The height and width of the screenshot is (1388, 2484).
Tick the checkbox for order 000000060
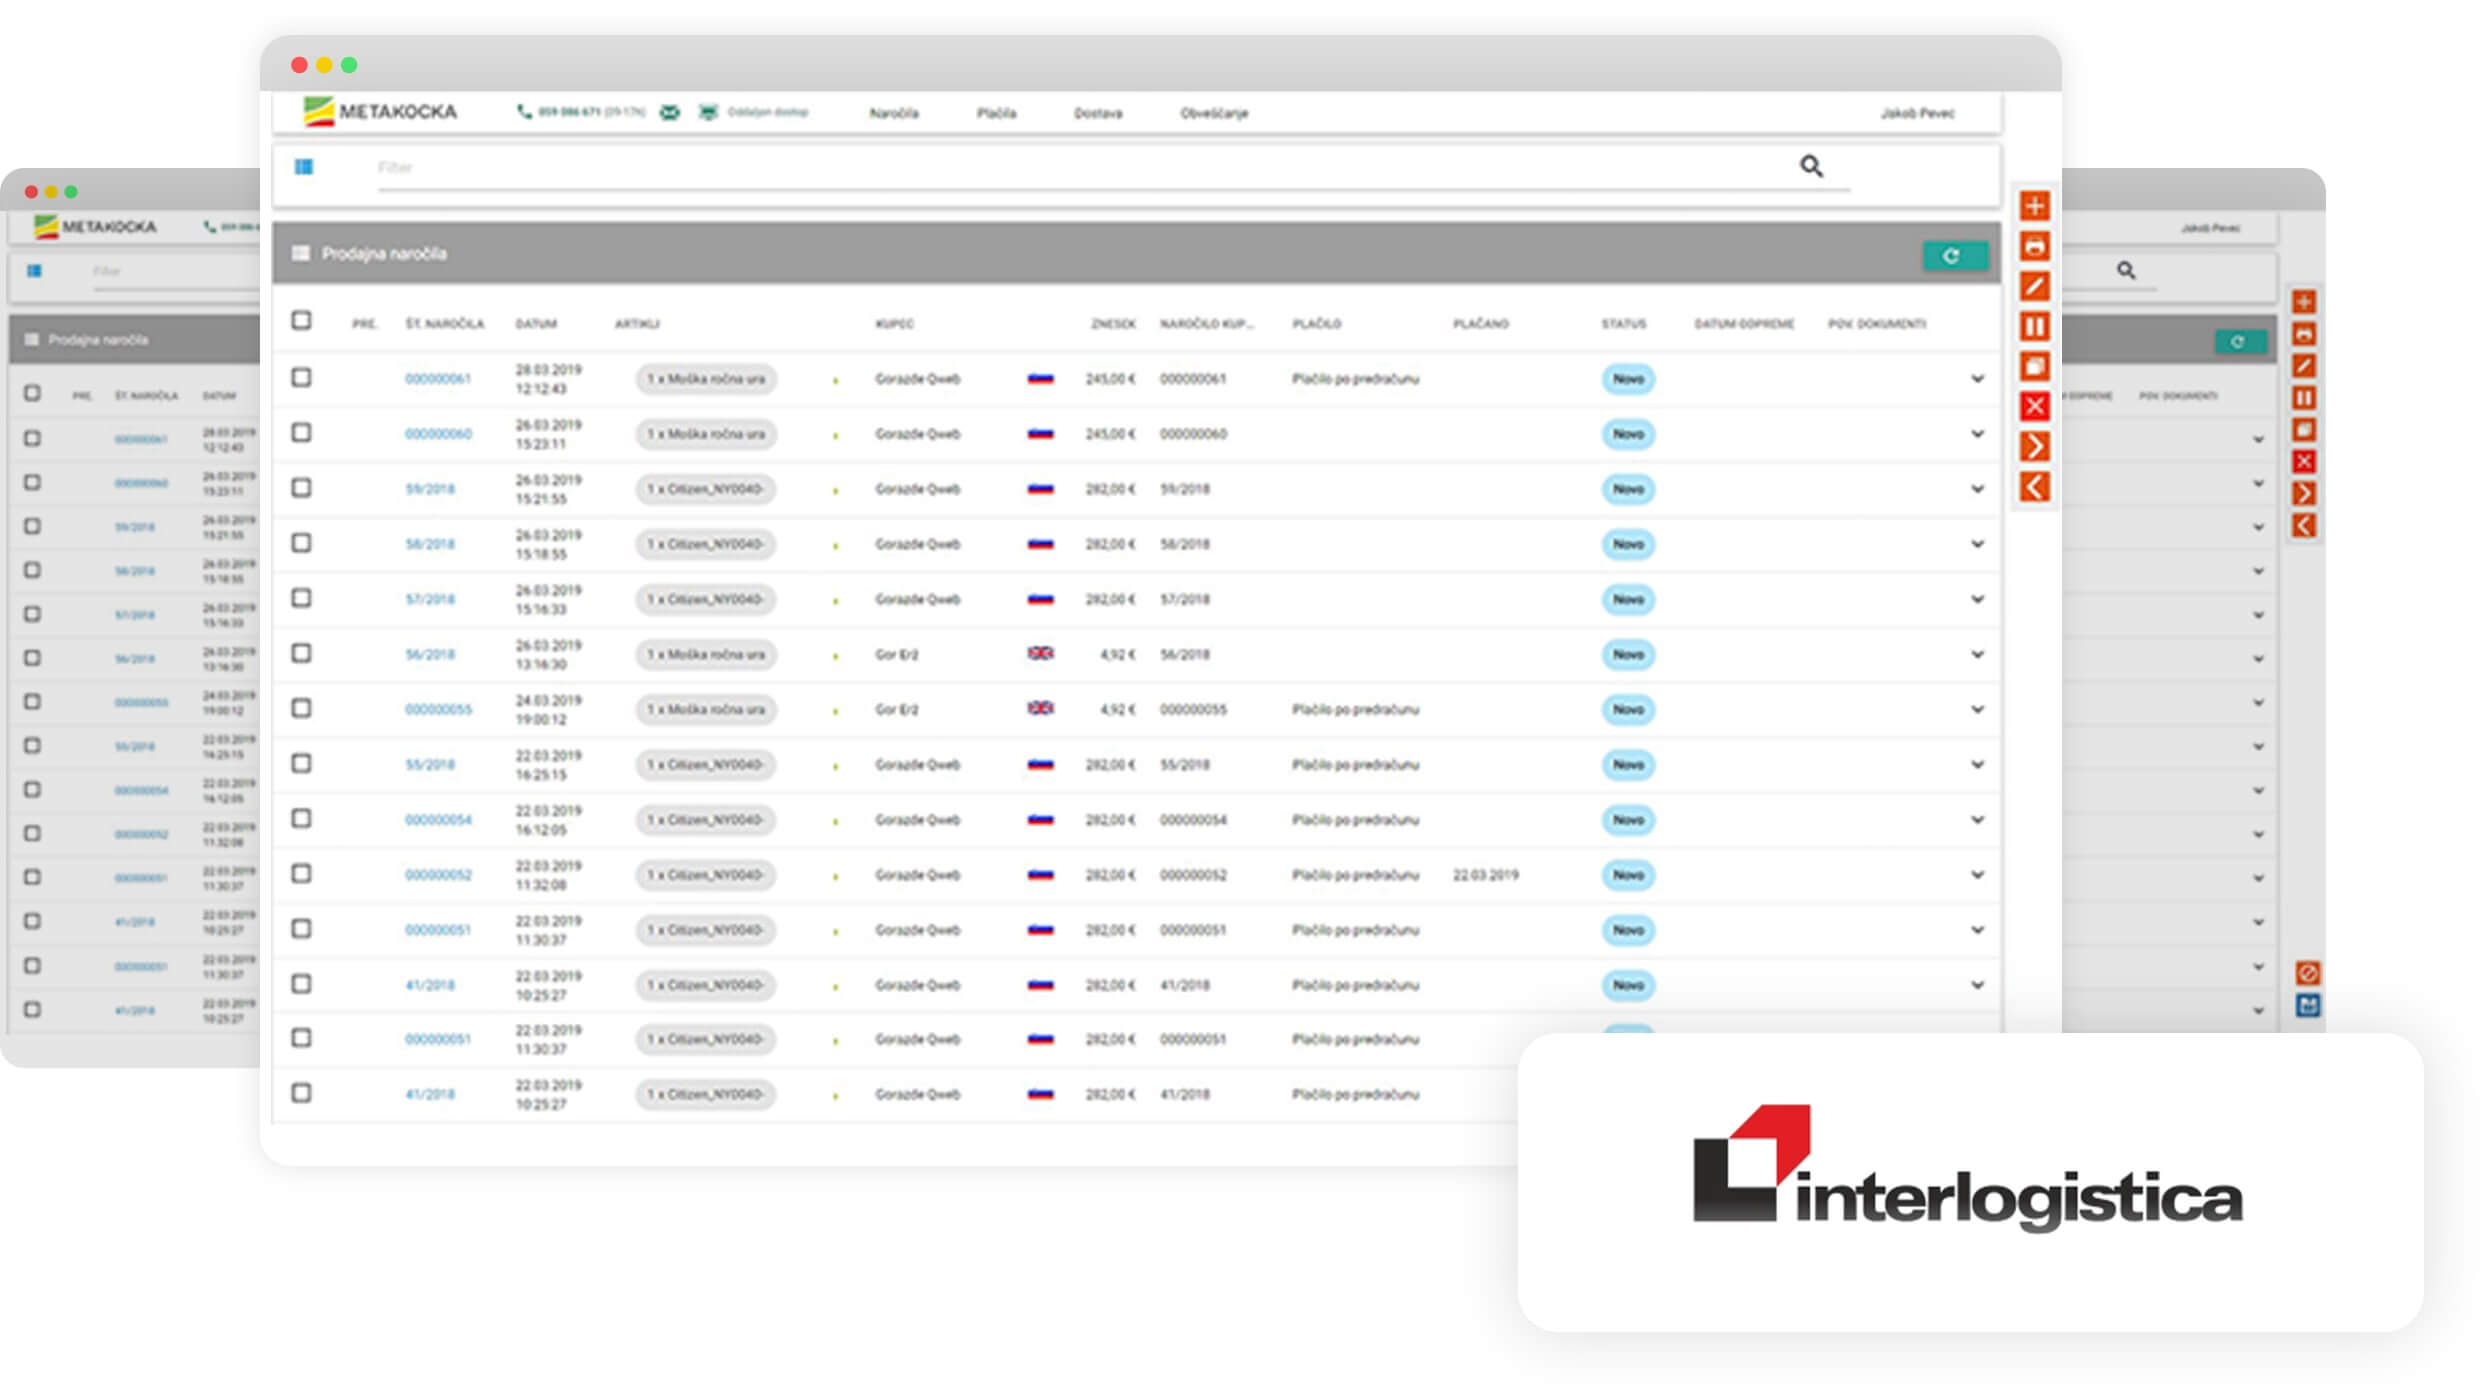(301, 432)
